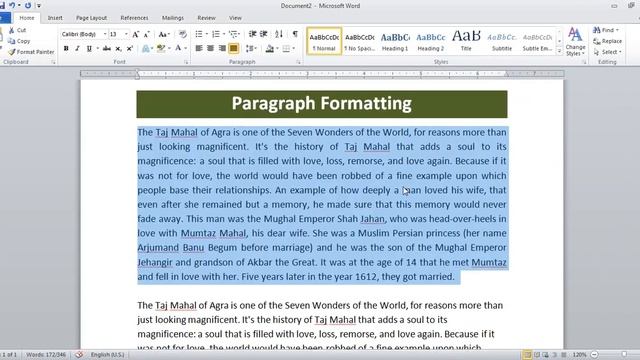The height and width of the screenshot is (360, 640).
Task: Open the Change Styles menu
Action: point(576,42)
